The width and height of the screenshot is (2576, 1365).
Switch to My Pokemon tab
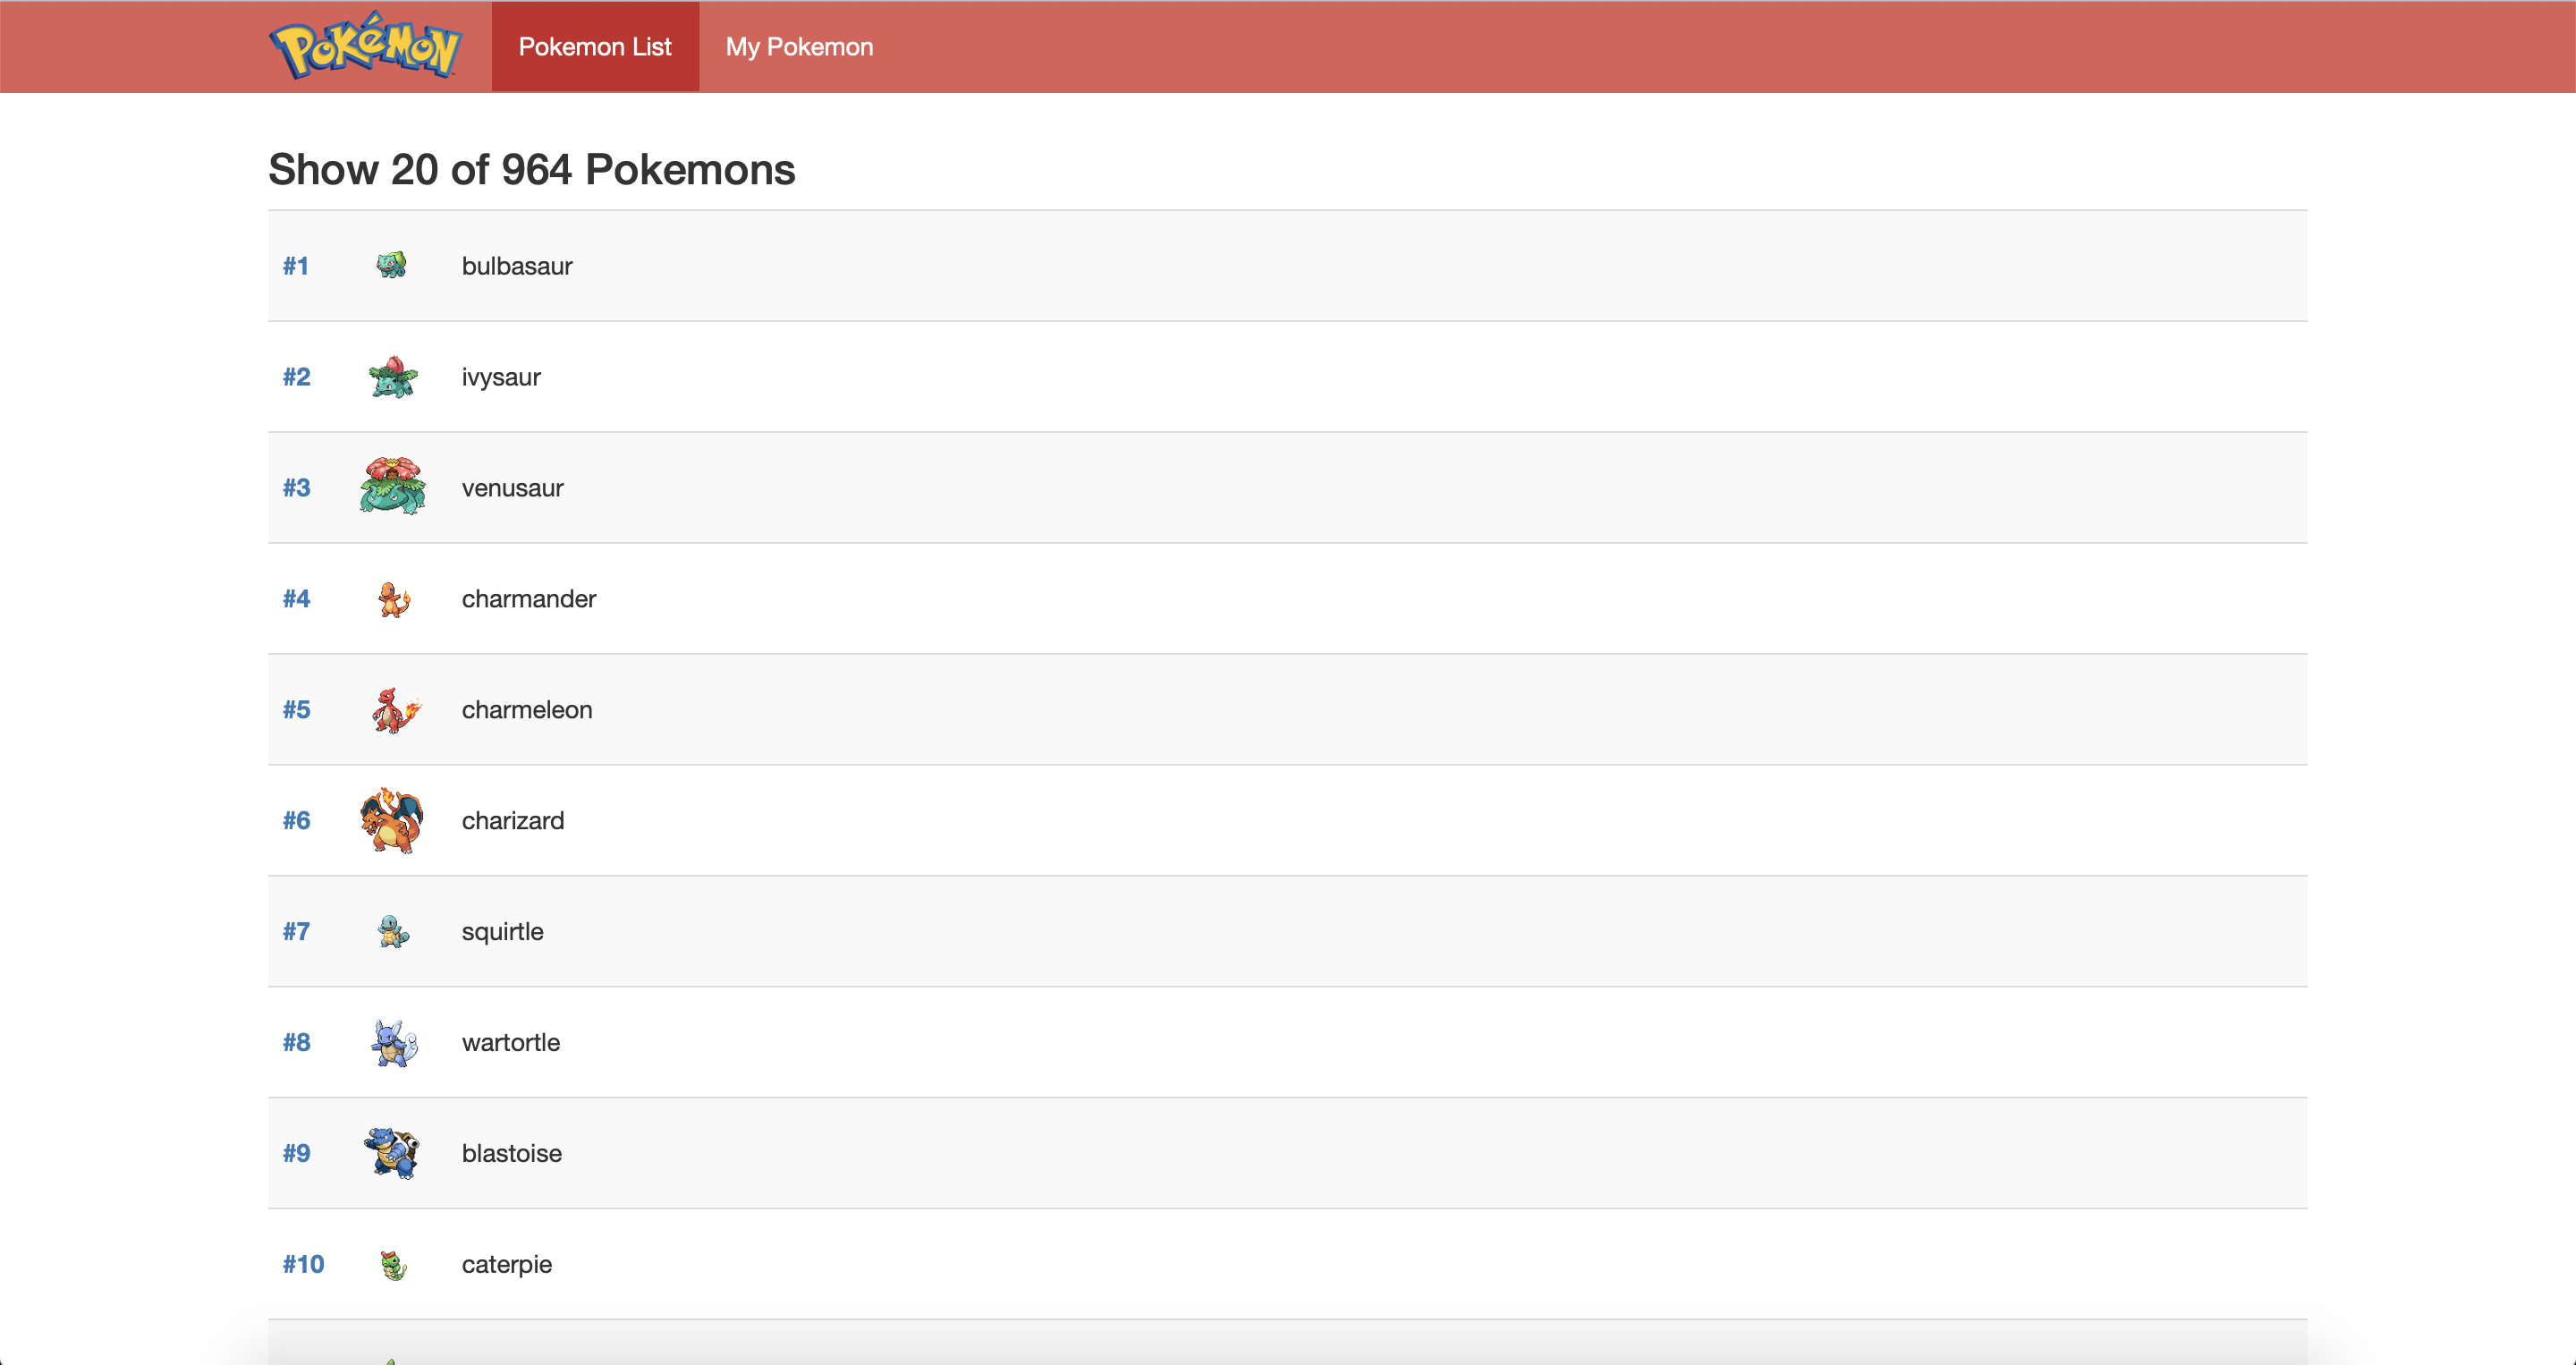click(799, 47)
